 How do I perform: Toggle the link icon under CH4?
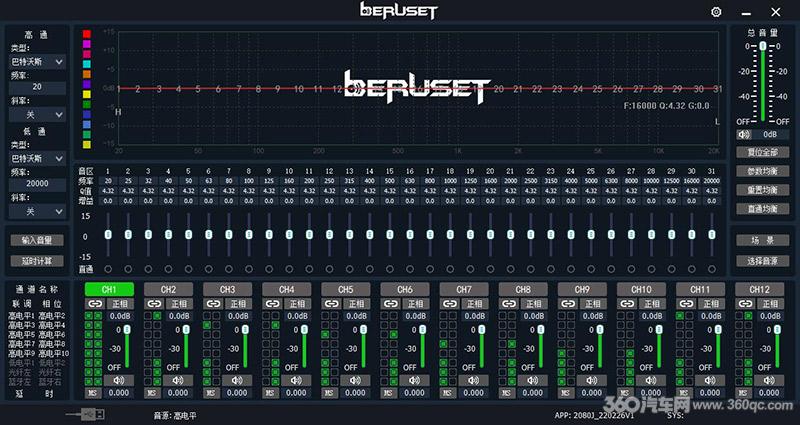(x=272, y=304)
